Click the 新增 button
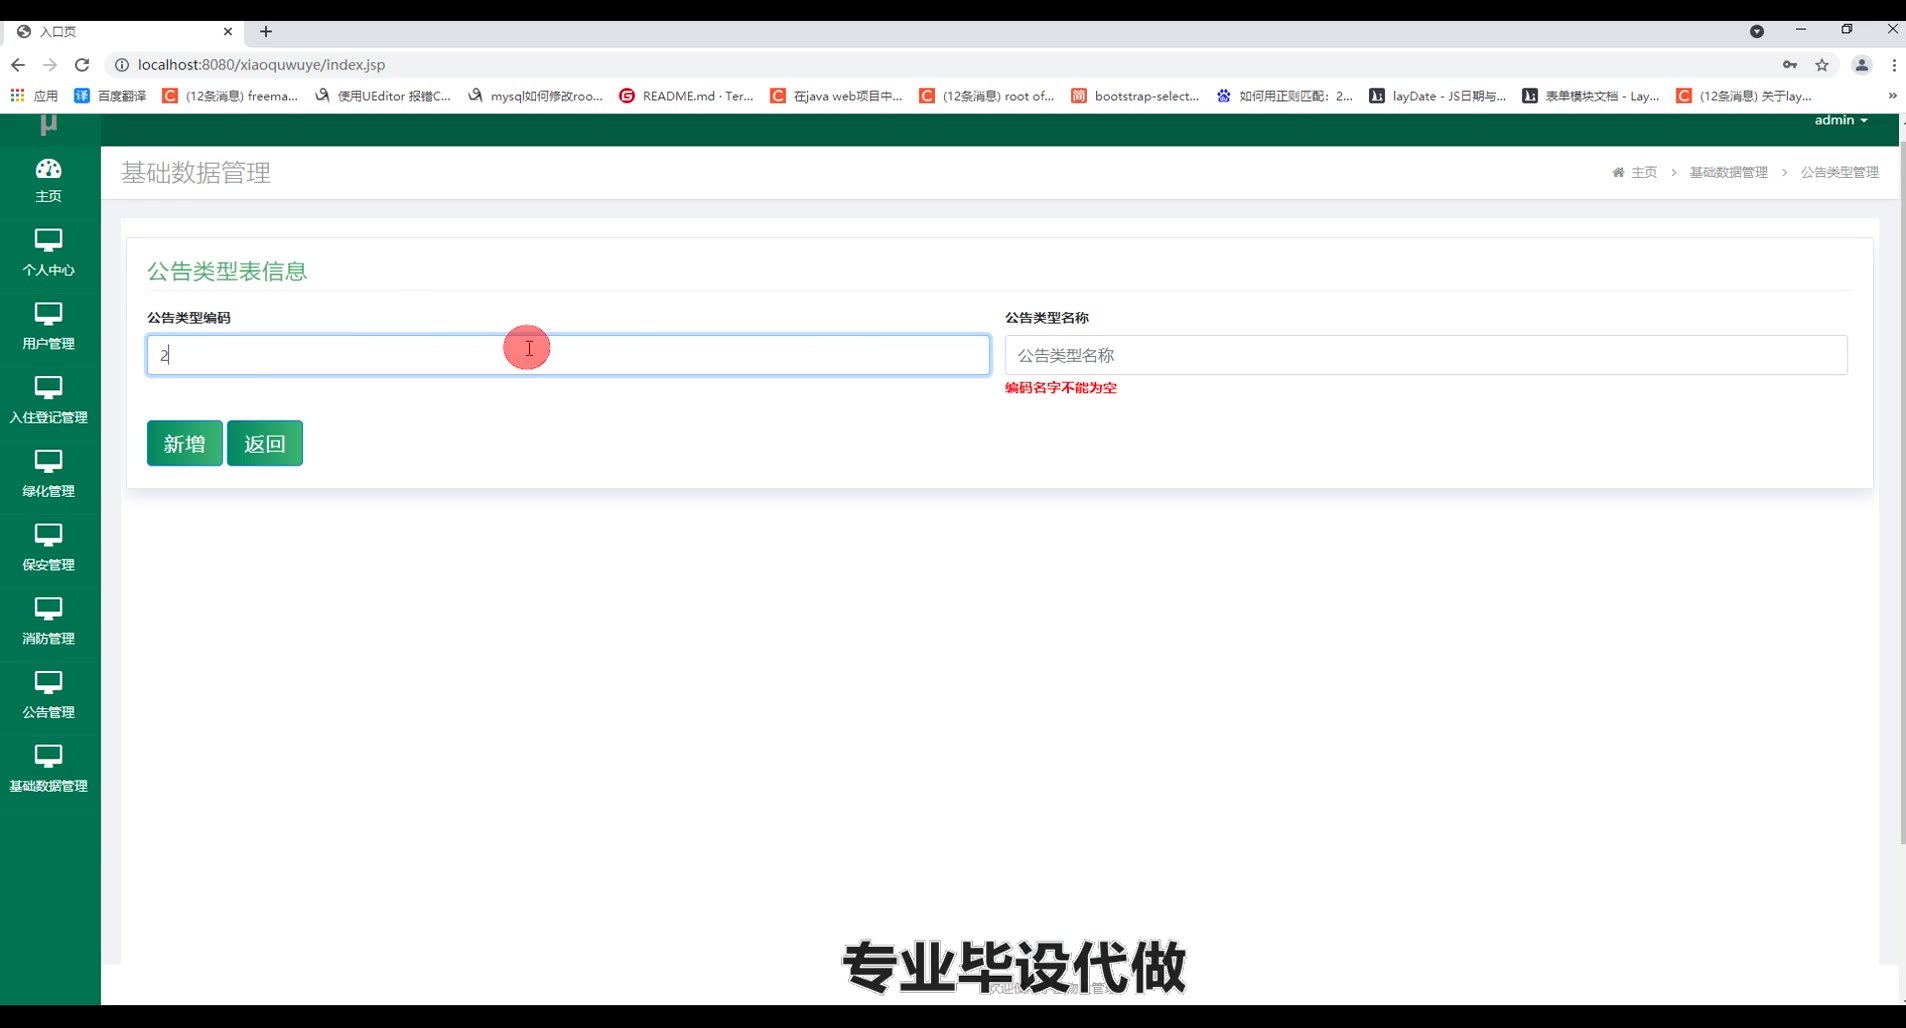This screenshot has width=1906, height=1028. 185,443
